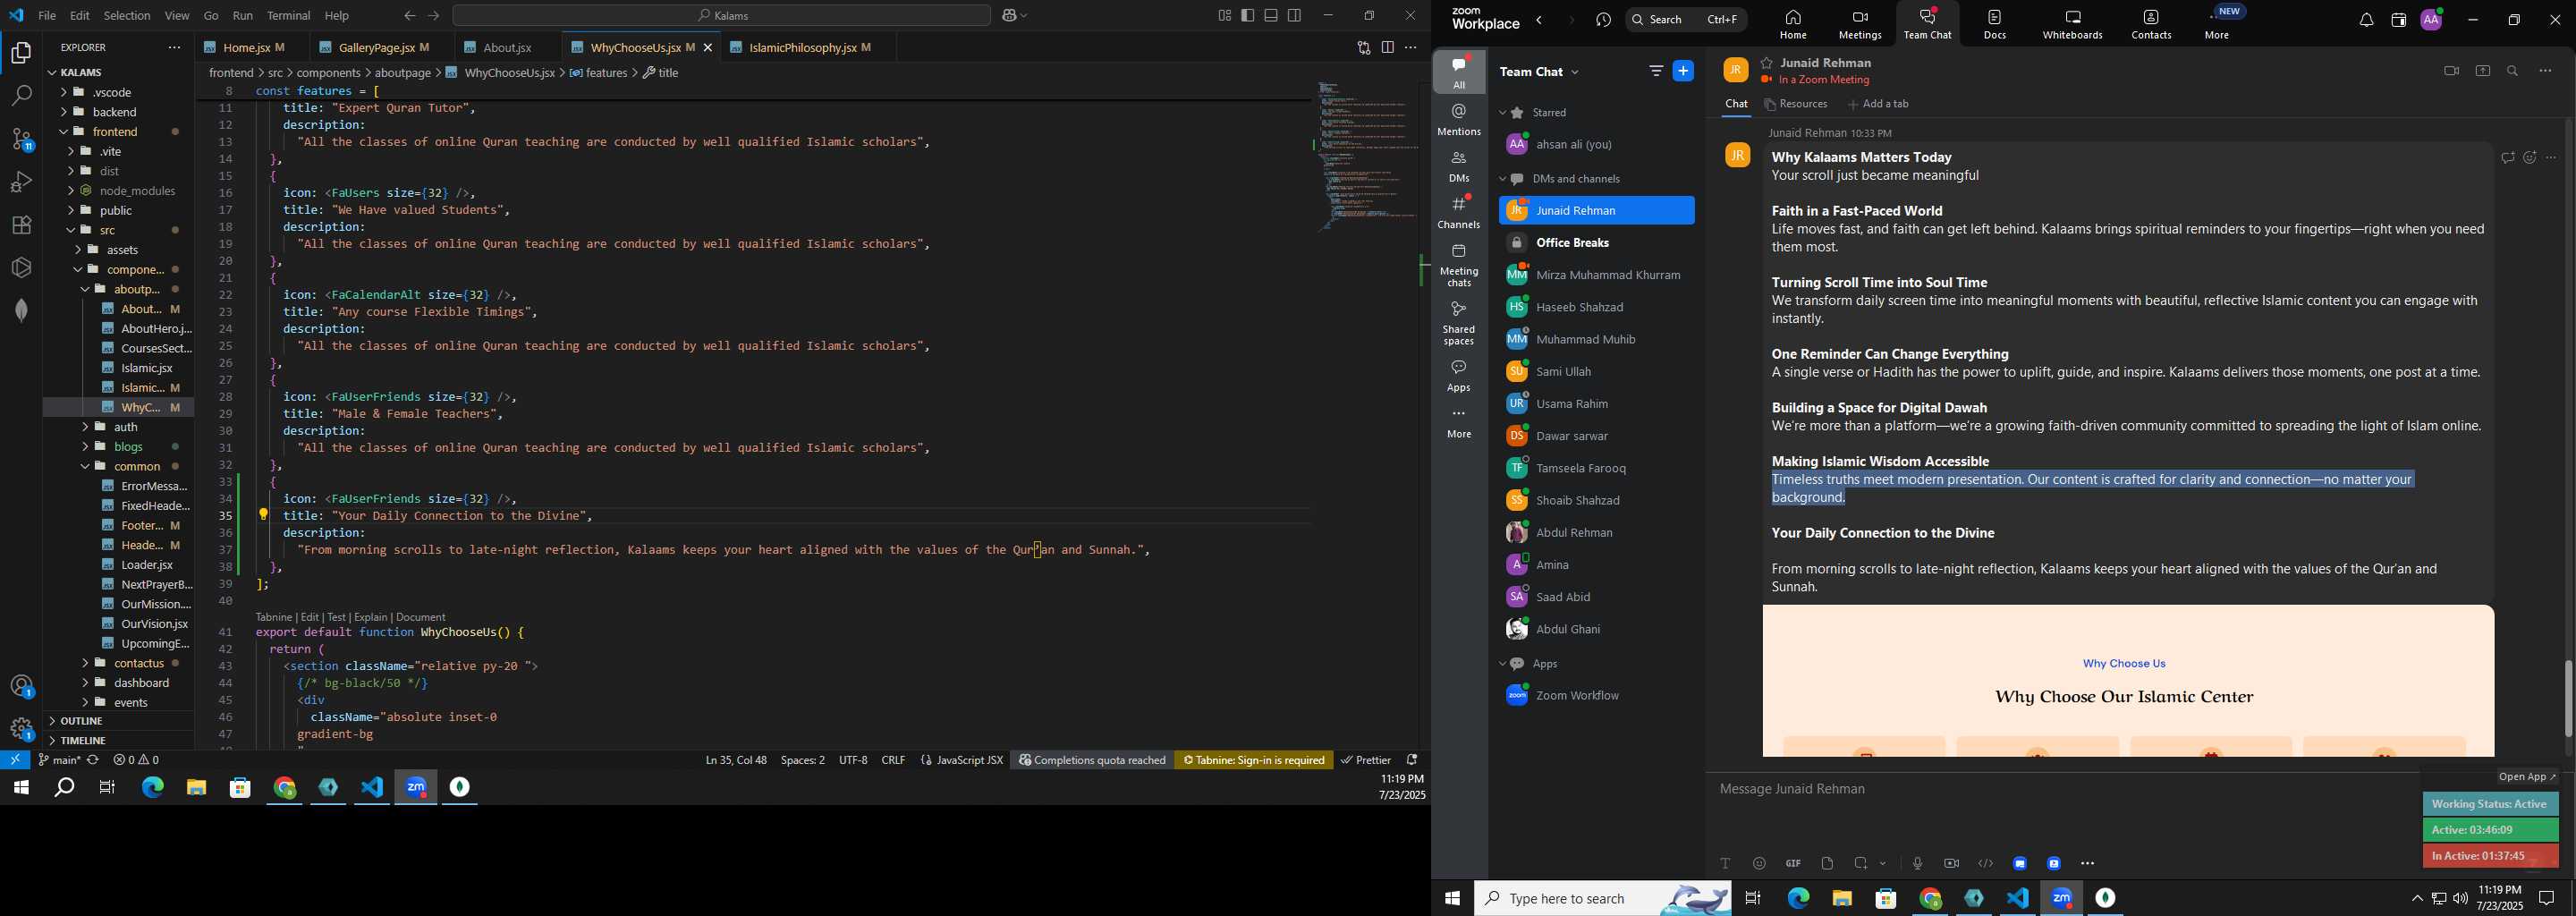
Task: Insert code snippet in Zoom composer
Action: tap(1986, 863)
